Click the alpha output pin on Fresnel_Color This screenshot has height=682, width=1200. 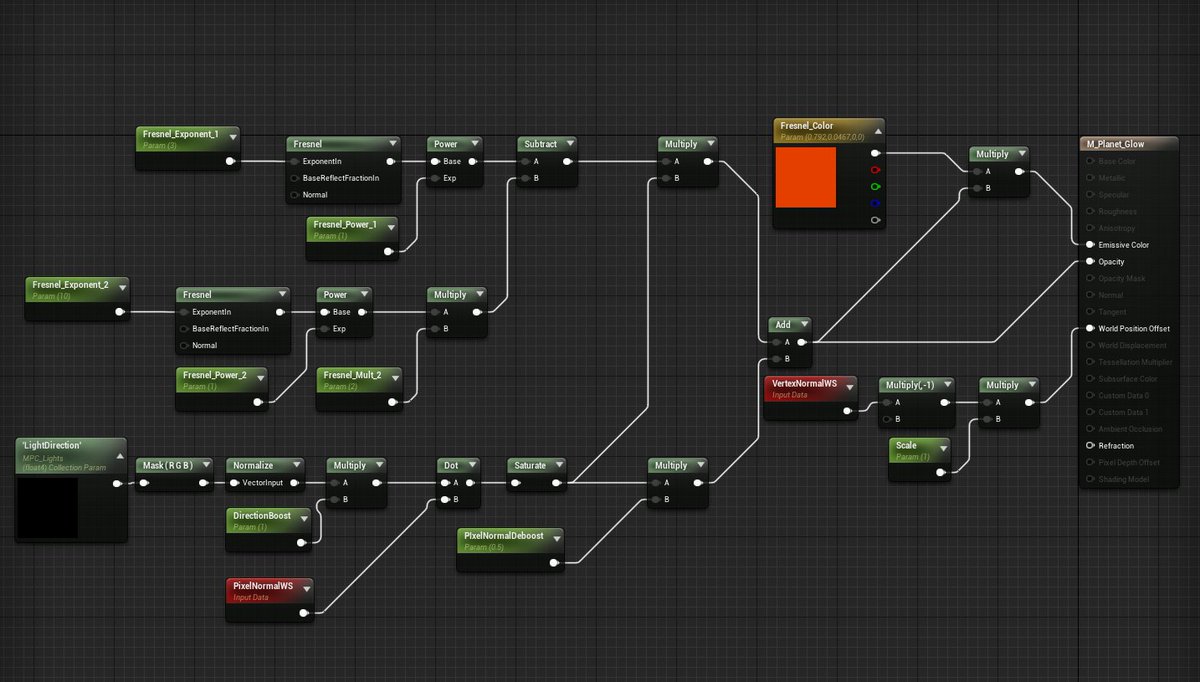point(876,220)
